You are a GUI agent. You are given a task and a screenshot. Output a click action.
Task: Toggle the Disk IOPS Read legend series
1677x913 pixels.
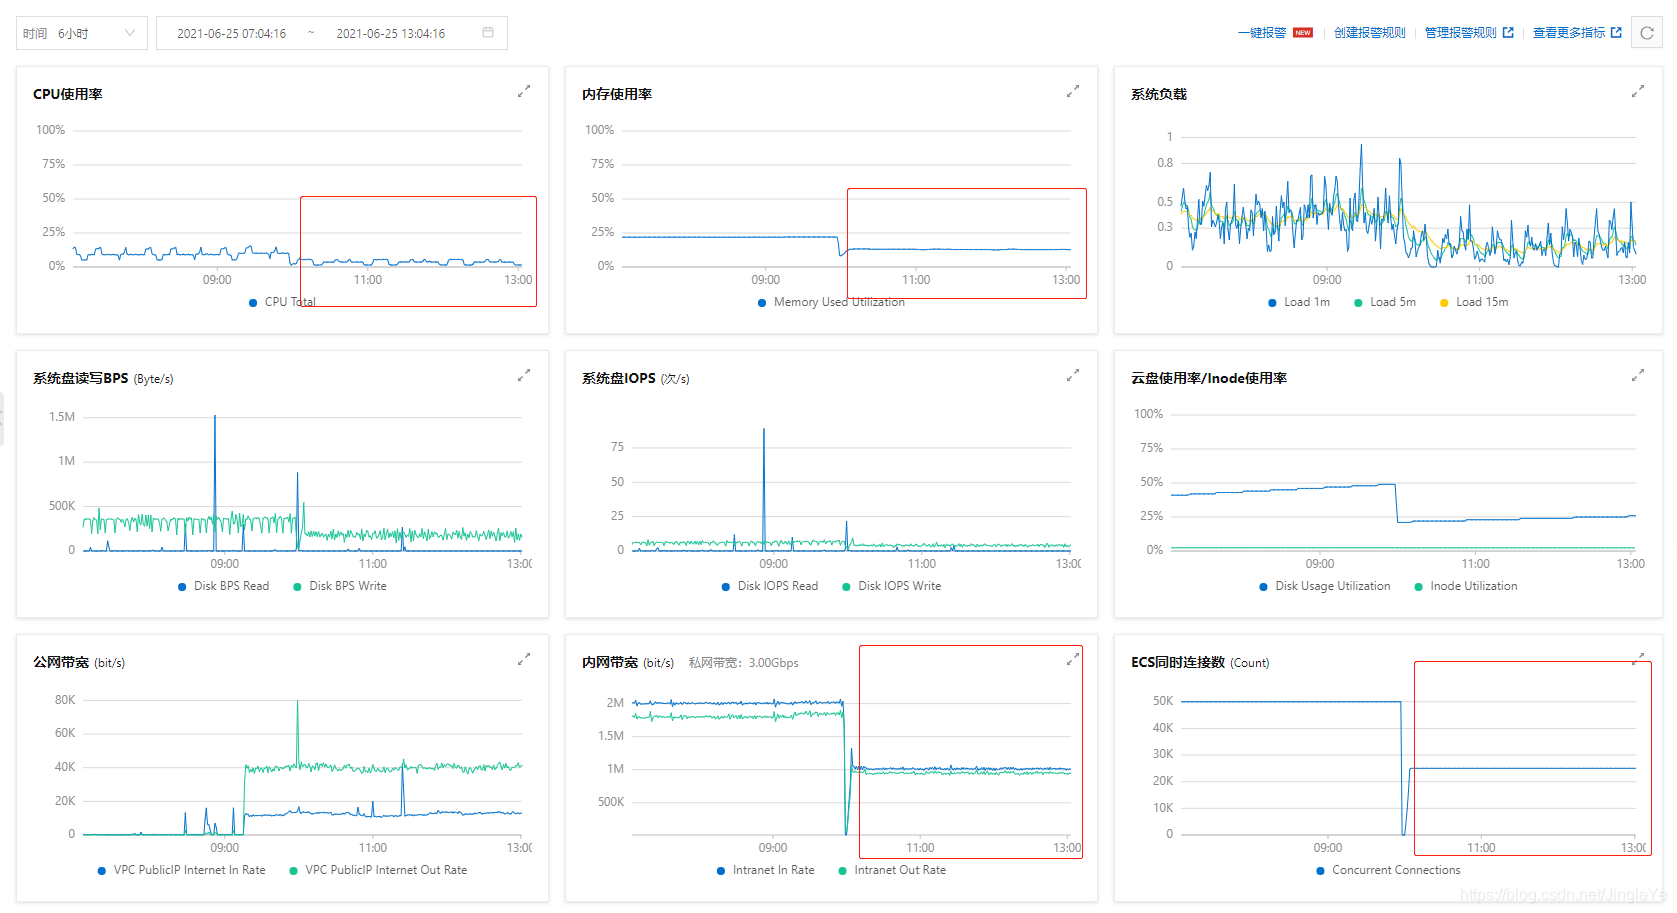pyautogui.click(x=769, y=586)
